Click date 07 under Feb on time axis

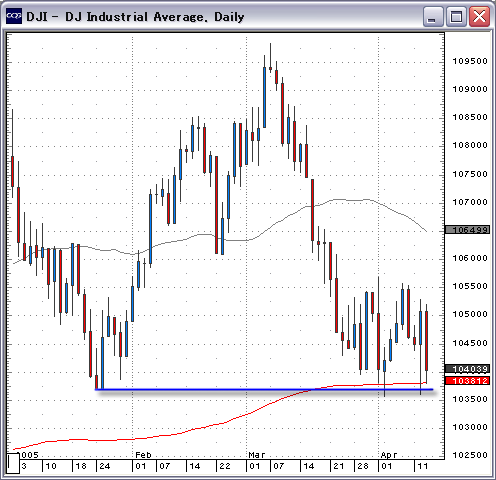pyautogui.click(x=164, y=466)
